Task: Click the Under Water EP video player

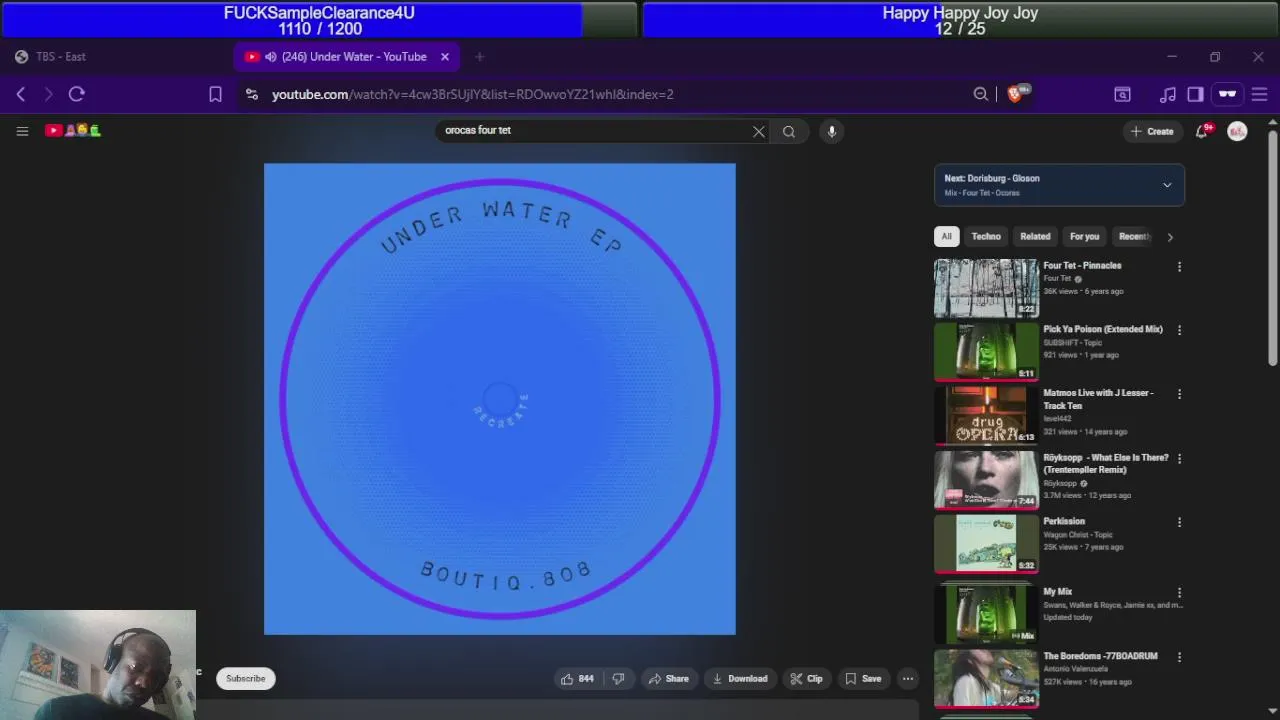Action: coord(500,399)
